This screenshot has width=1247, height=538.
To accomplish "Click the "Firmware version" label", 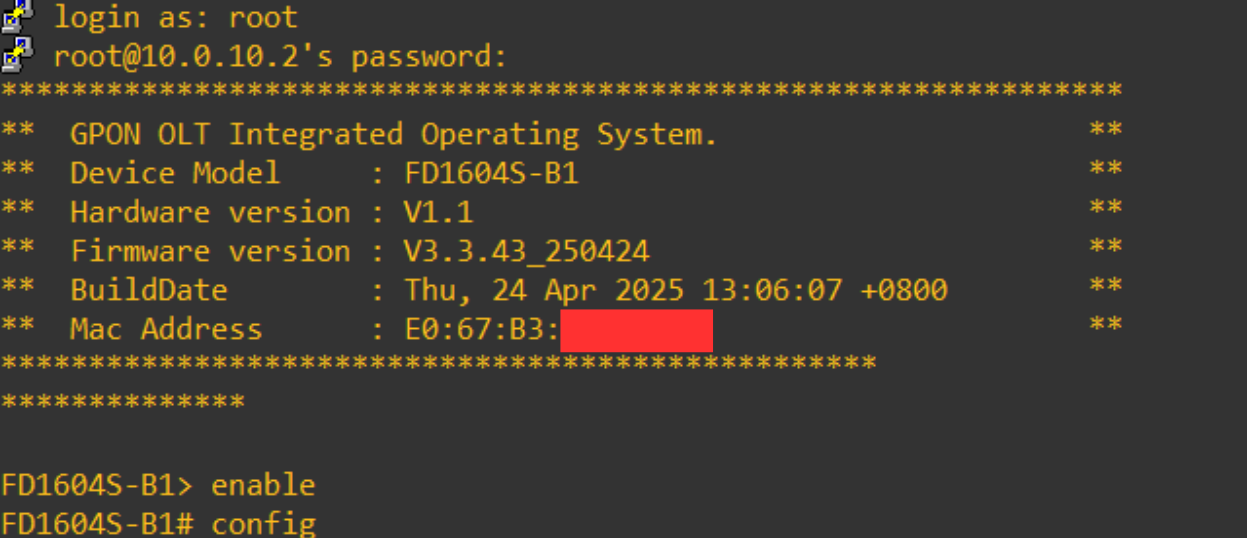I will pyautogui.click(x=210, y=251).
